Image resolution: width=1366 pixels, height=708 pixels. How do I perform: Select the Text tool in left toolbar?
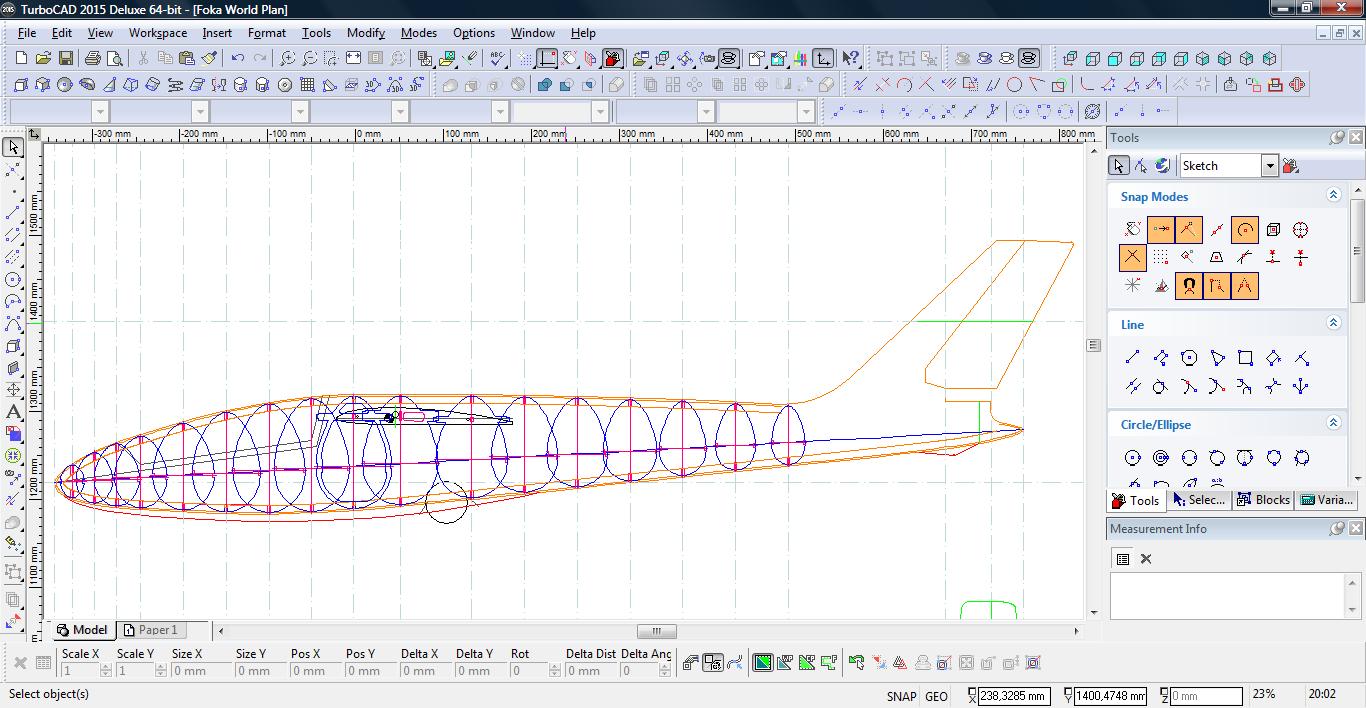(x=13, y=412)
